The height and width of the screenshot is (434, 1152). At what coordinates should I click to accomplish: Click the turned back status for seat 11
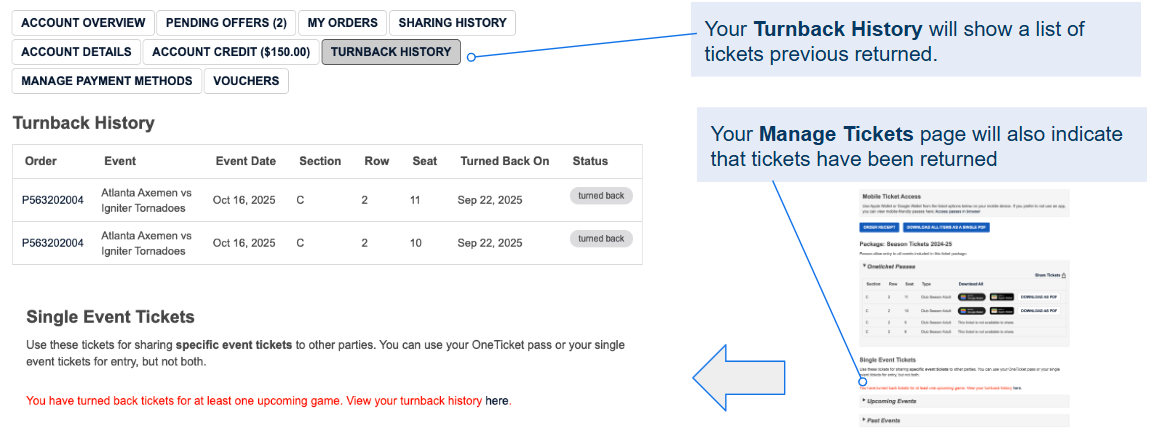[601, 196]
